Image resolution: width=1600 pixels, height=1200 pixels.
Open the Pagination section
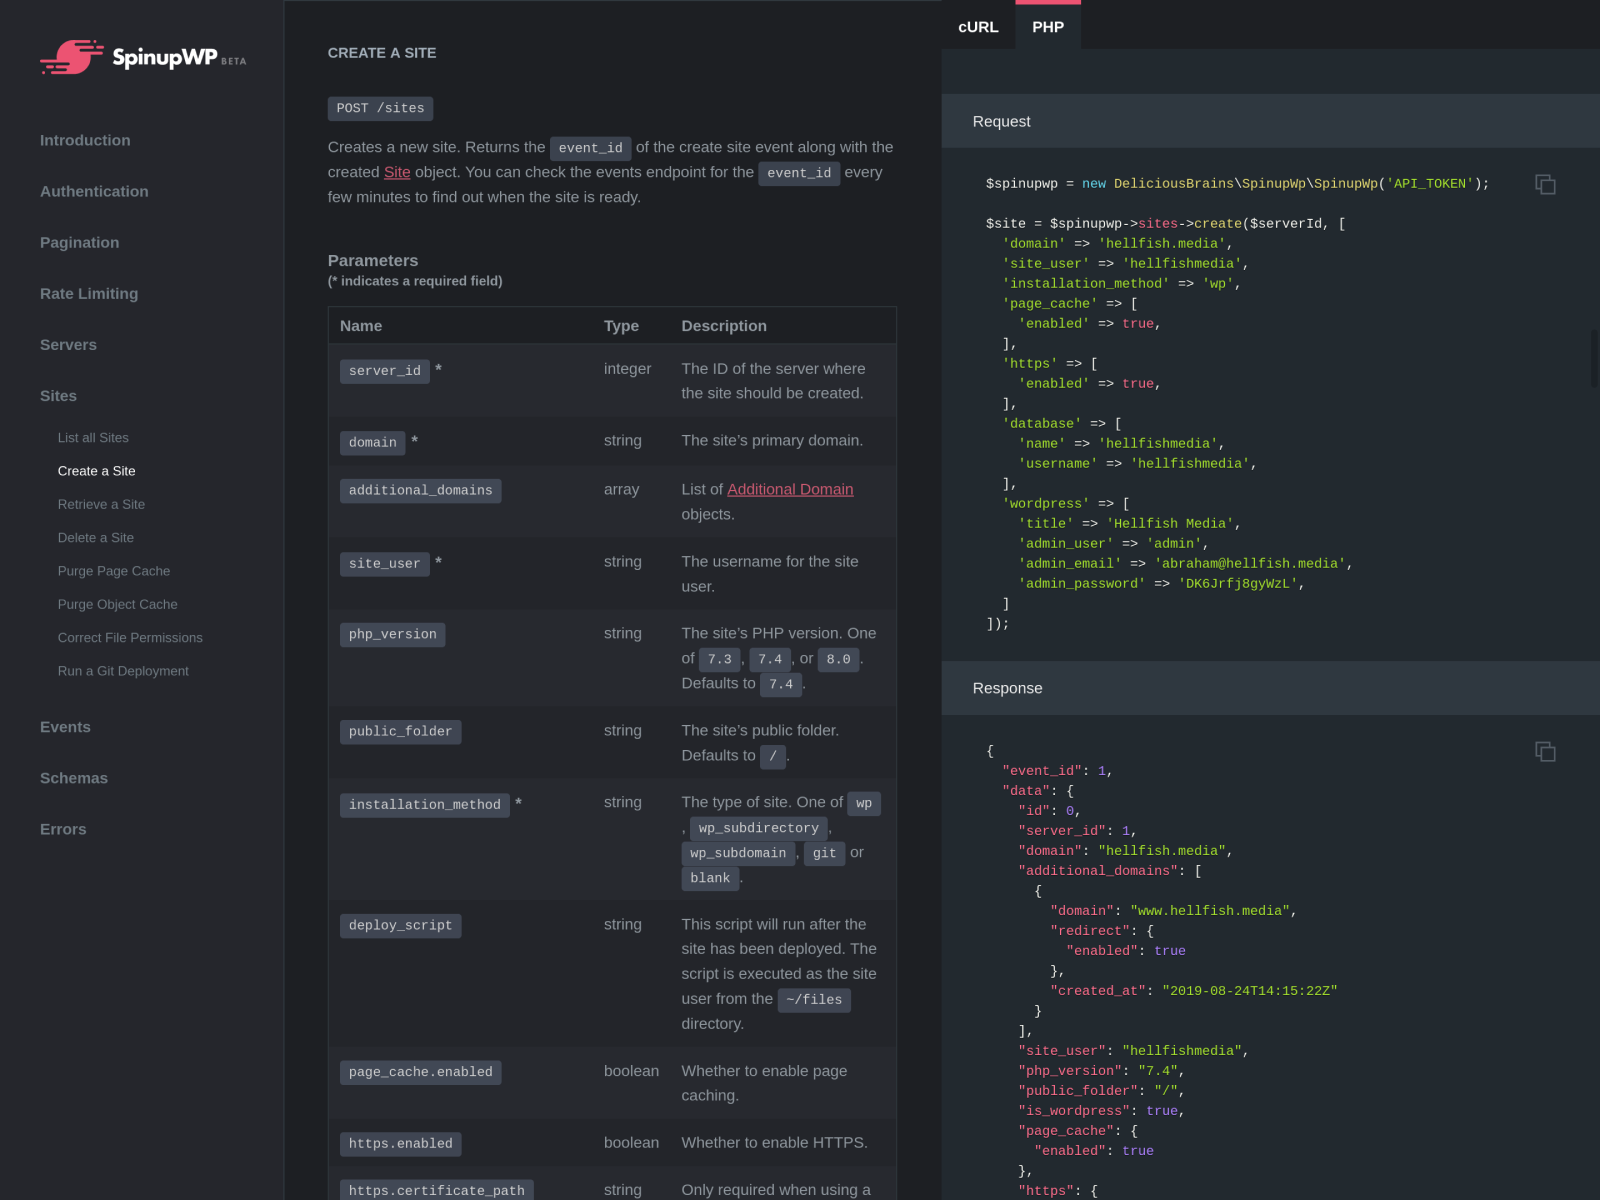79,243
